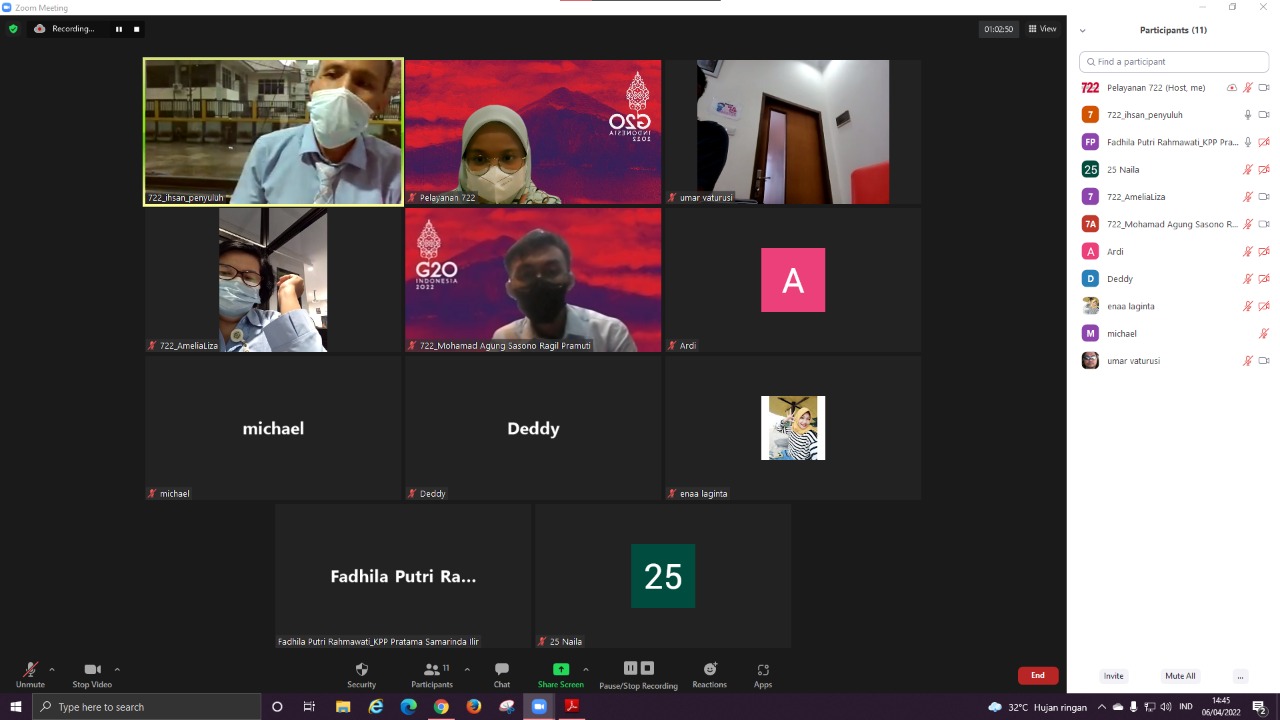Click the stop recording square at top
The width and height of the screenshot is (1280, 720).
[137, 29]
